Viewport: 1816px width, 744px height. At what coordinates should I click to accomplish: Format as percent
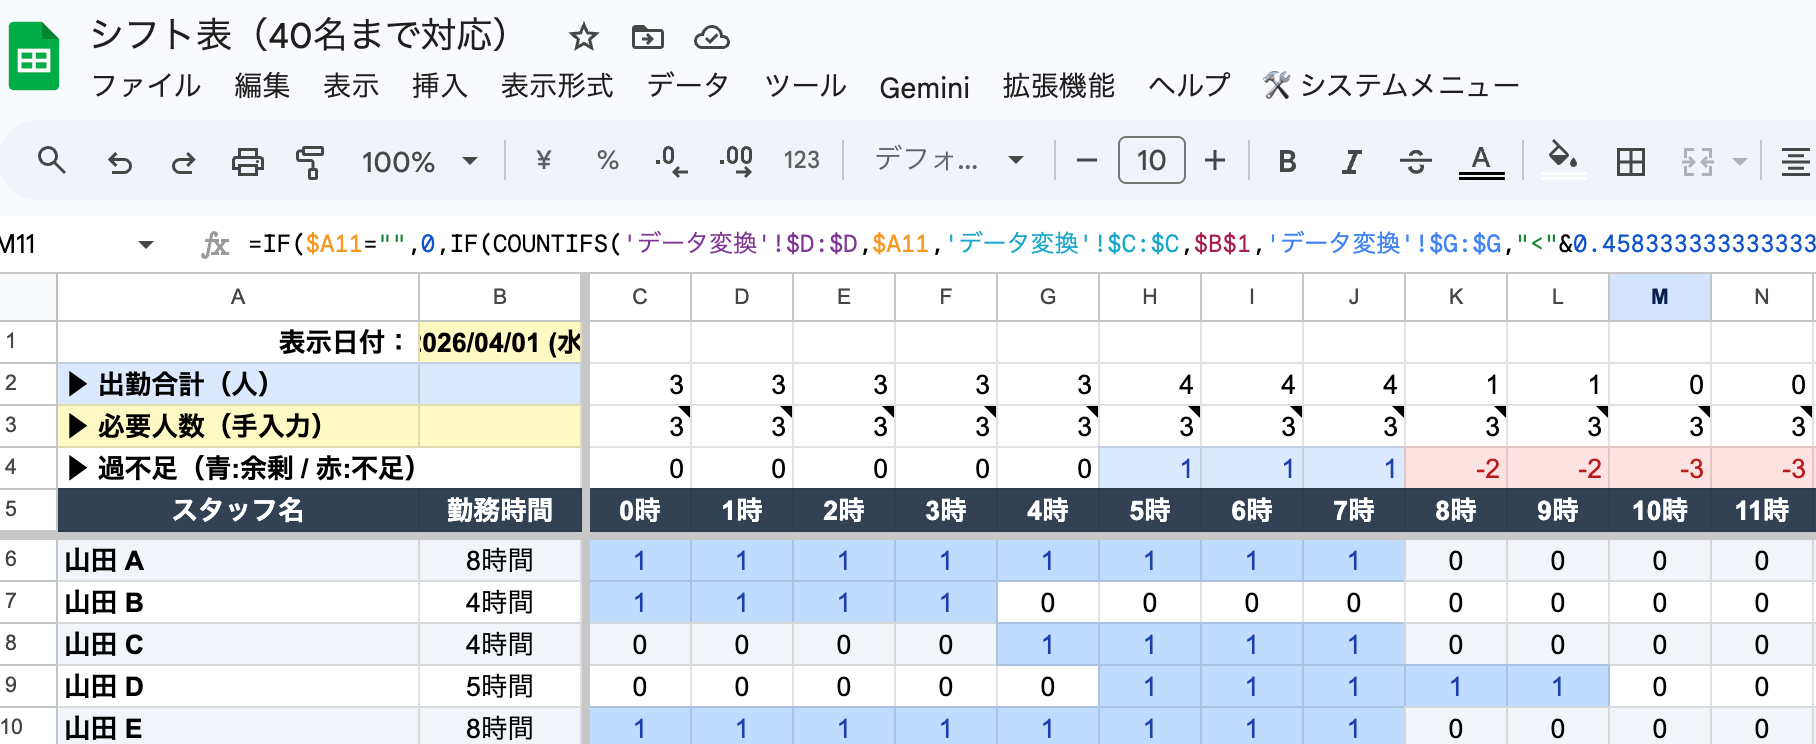click(x=607, y=160)
